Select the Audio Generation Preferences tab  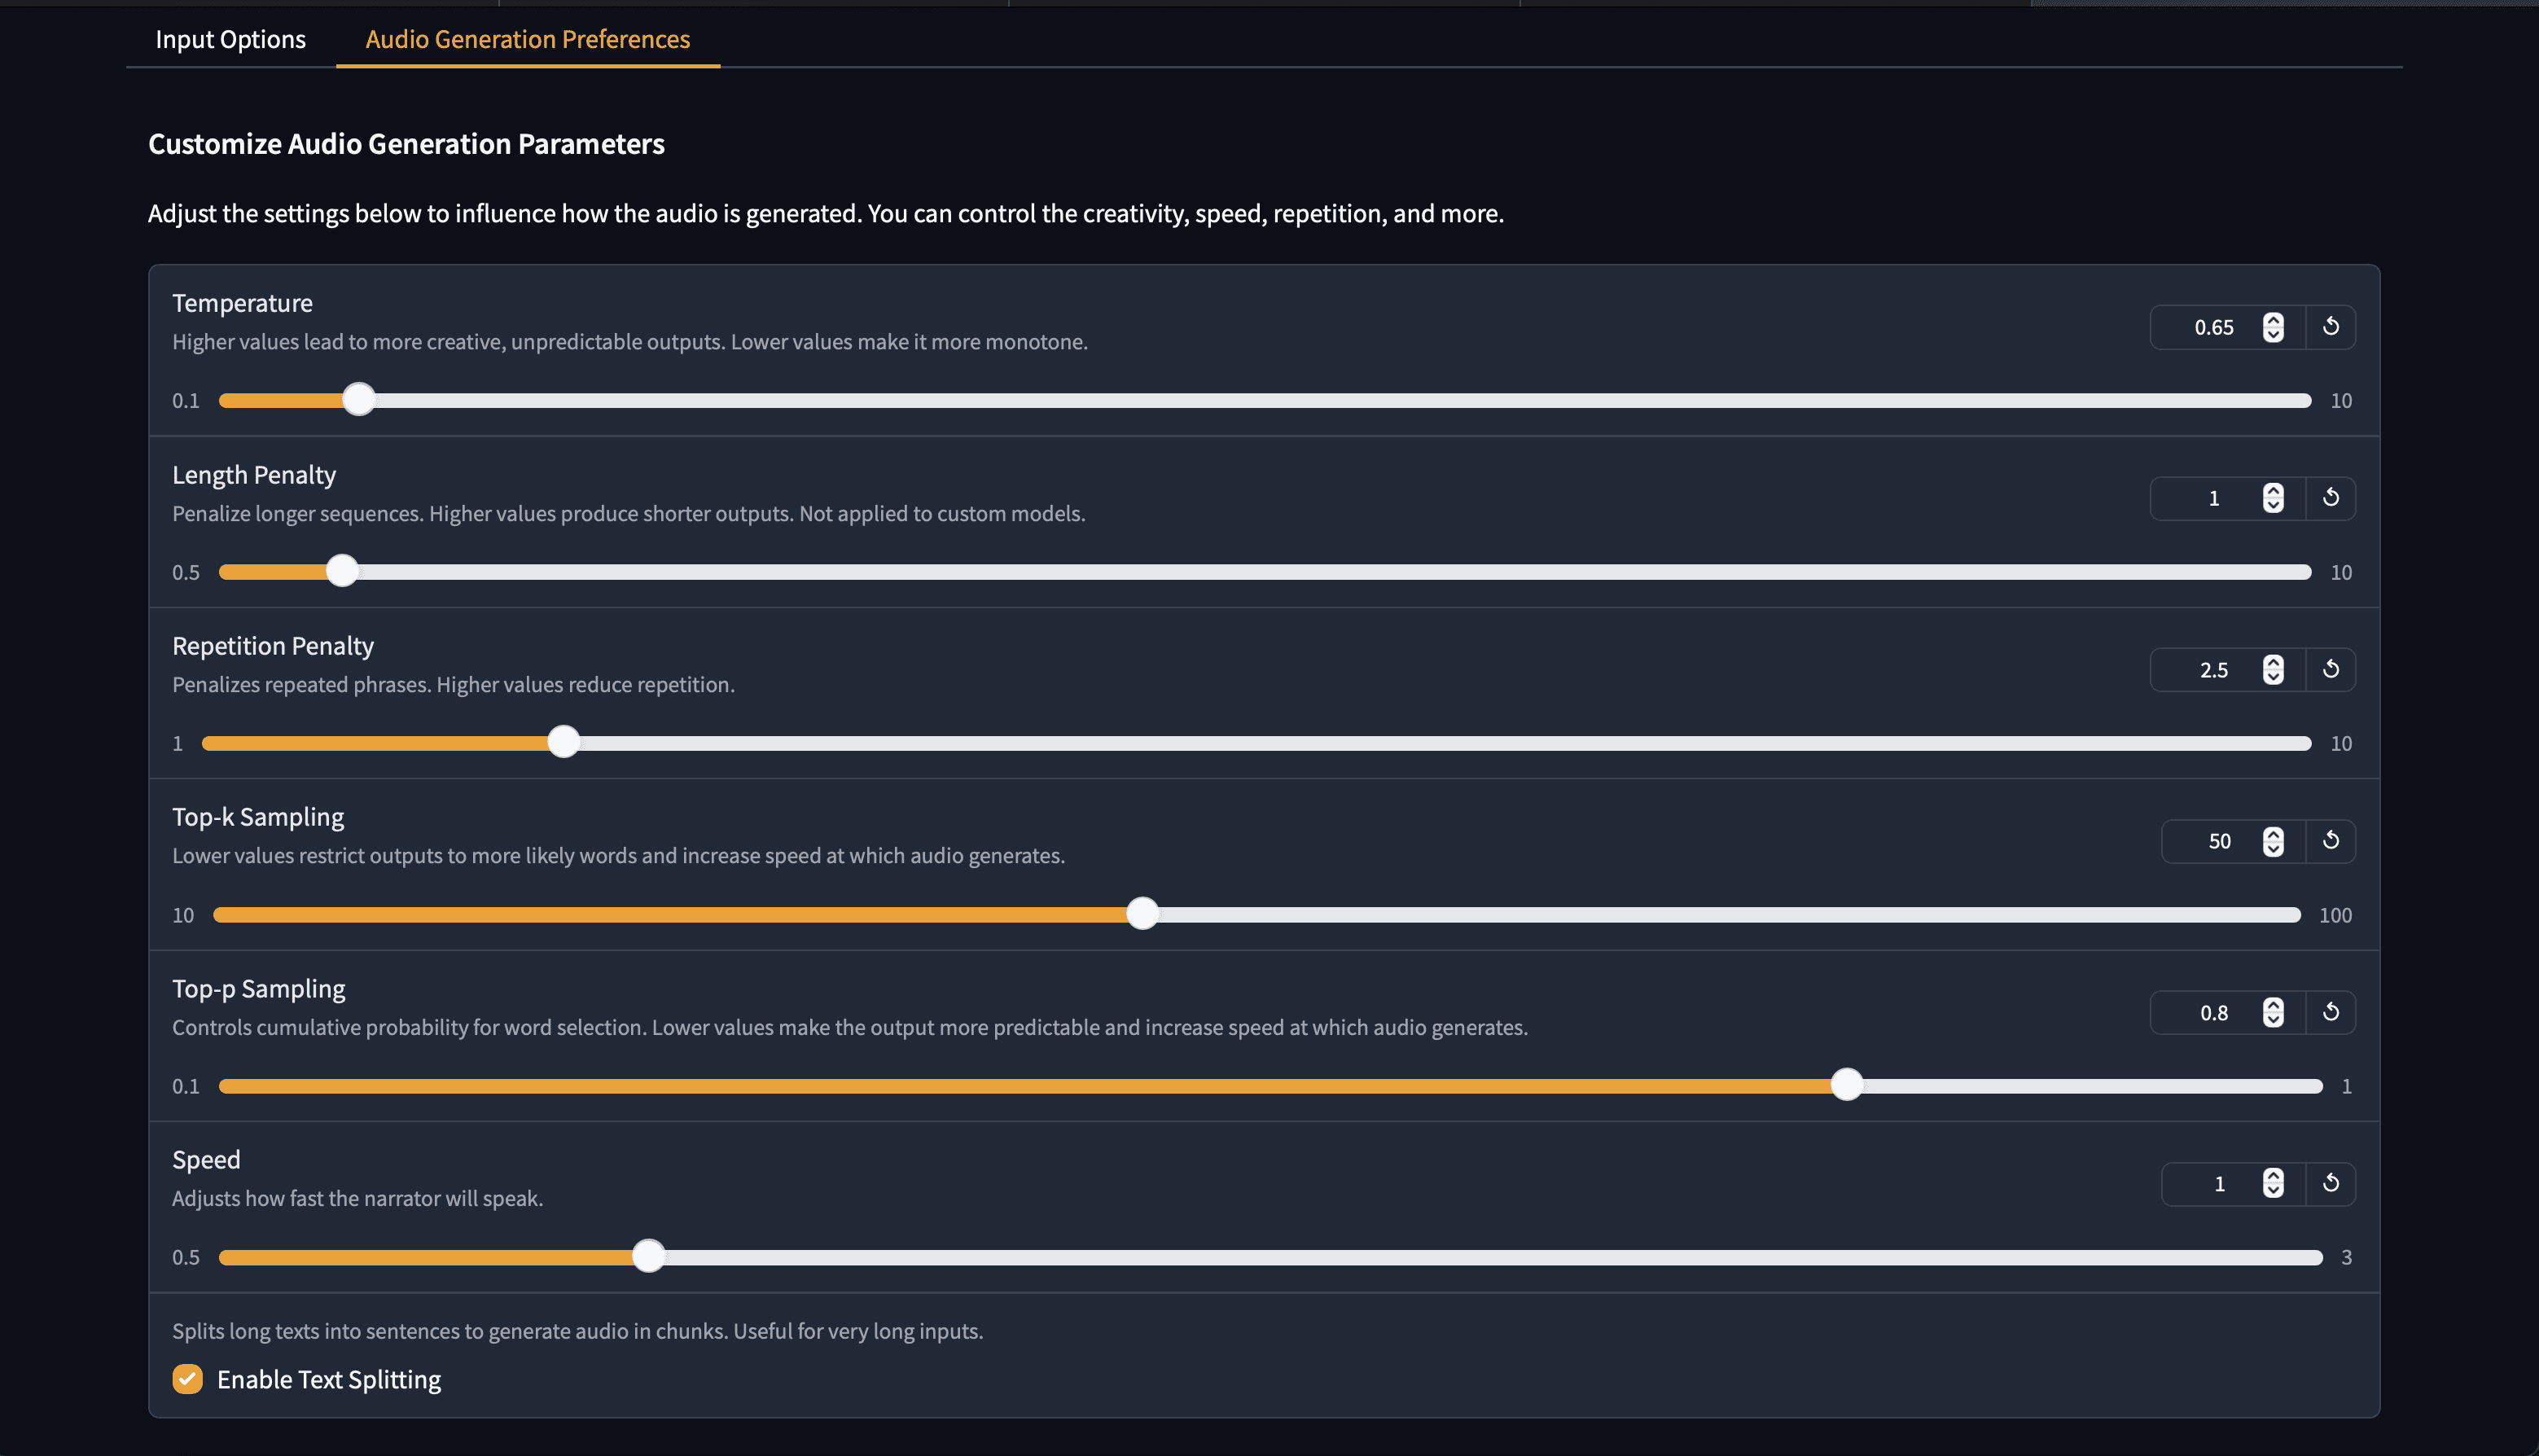527,38
